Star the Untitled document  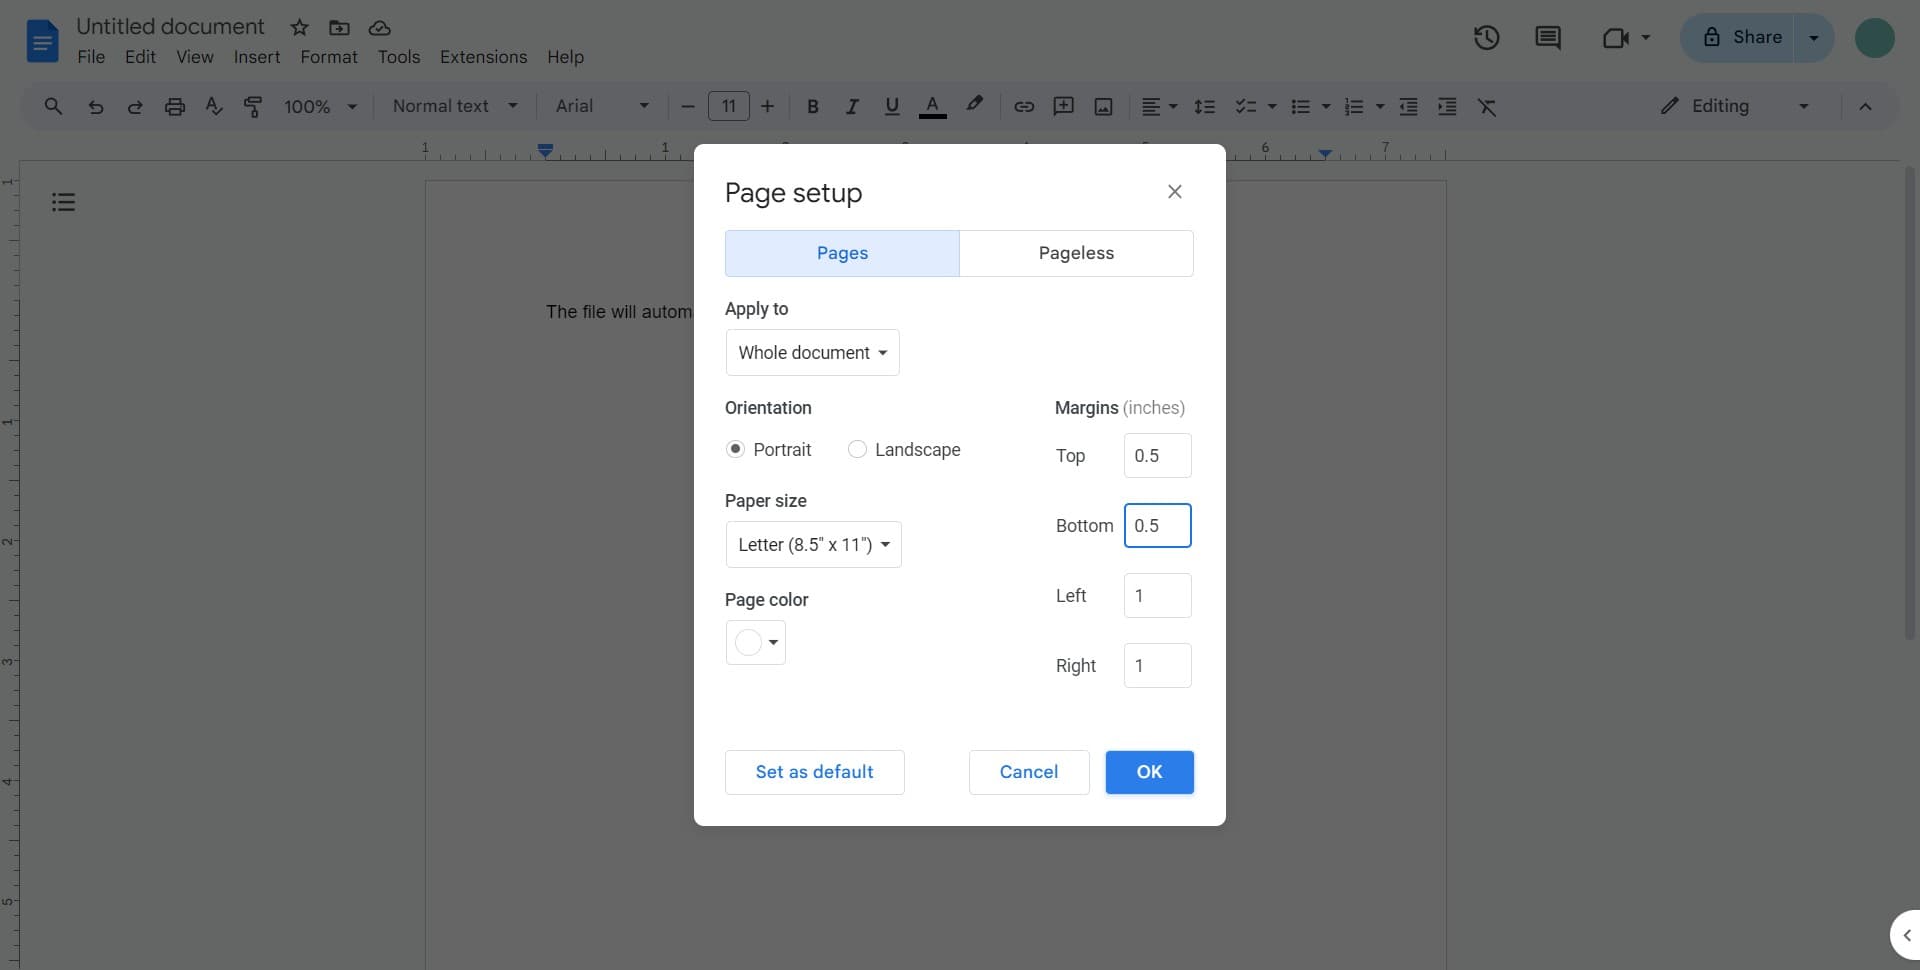click(x=298, y=27)
